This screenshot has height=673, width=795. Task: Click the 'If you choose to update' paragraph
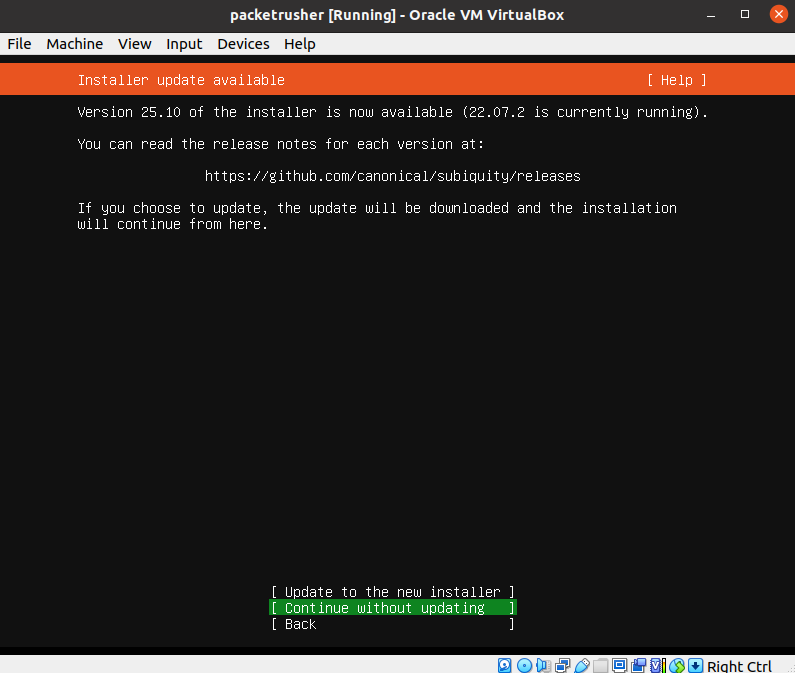(377, 216)
